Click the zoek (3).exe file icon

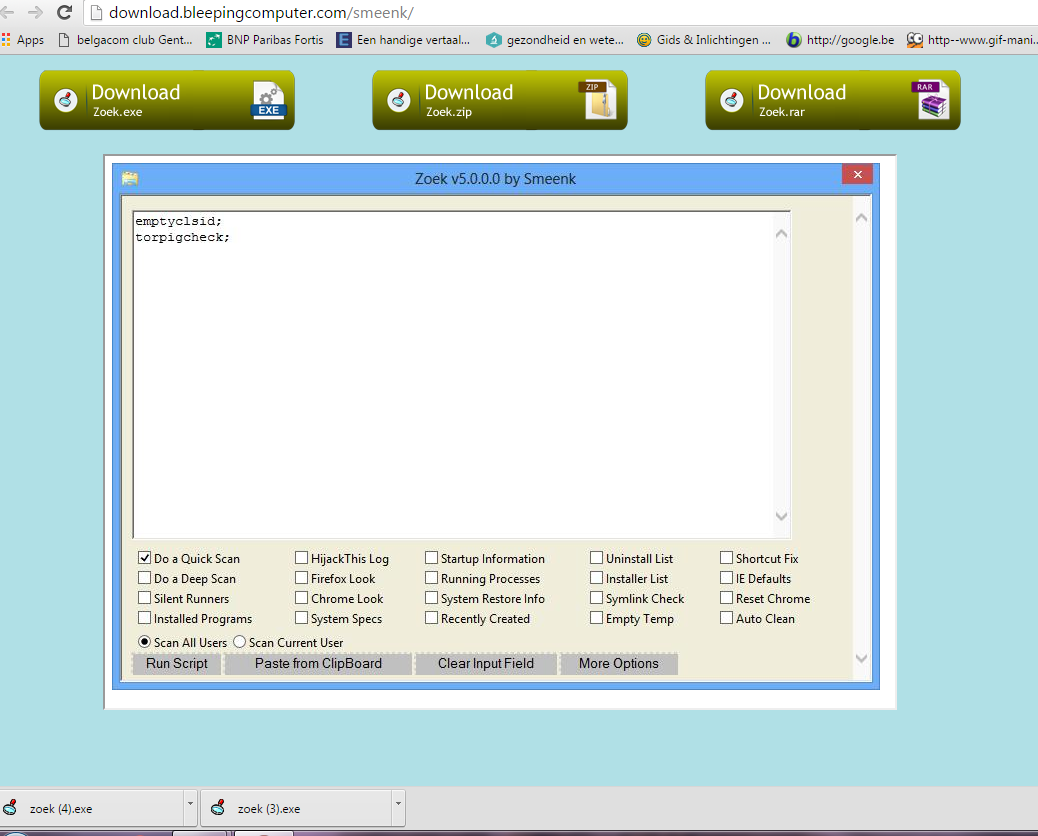[x=218, y=808]
